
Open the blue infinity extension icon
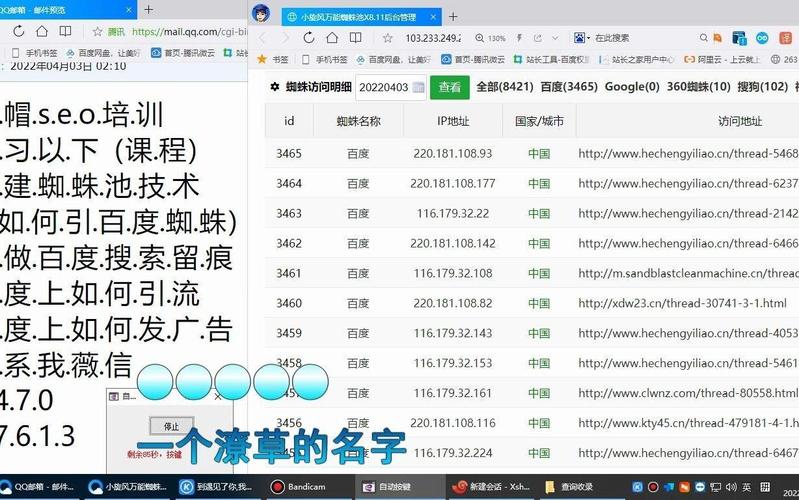click(x=762, y=38)
